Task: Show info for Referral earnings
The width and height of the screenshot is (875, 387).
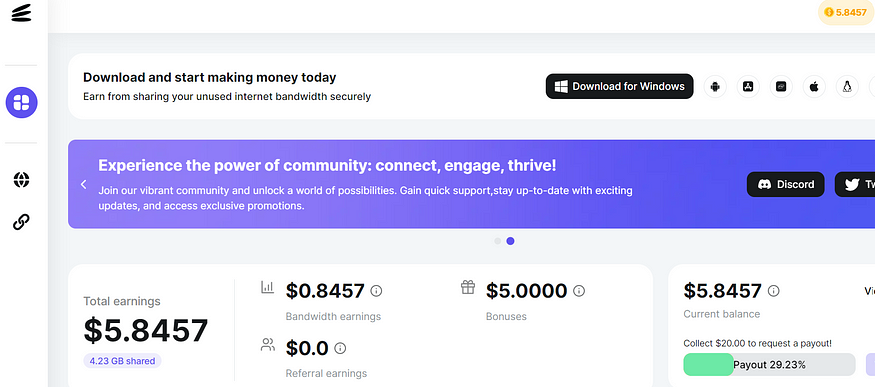Action: click(x=340, y=349)
